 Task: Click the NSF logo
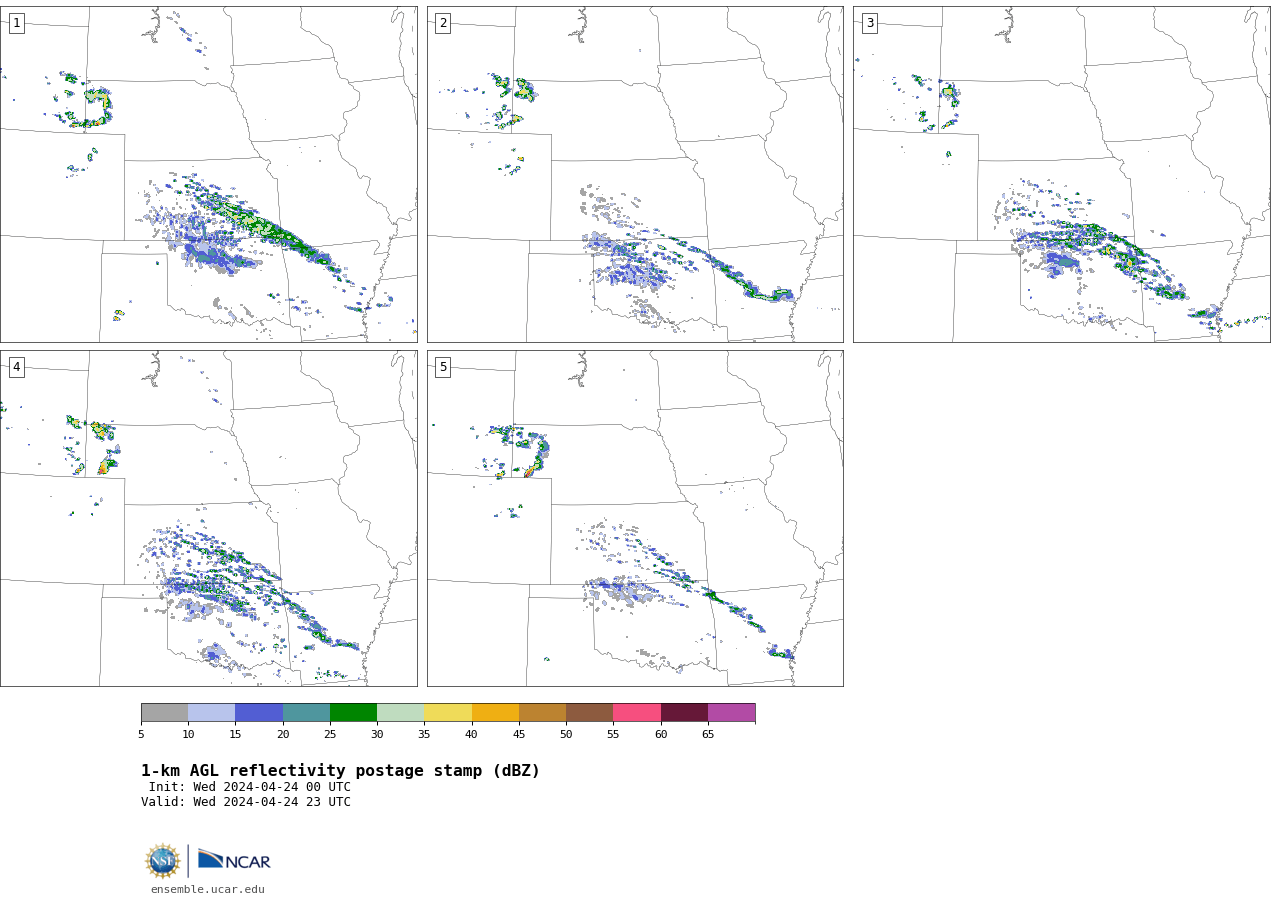[163, 861]
